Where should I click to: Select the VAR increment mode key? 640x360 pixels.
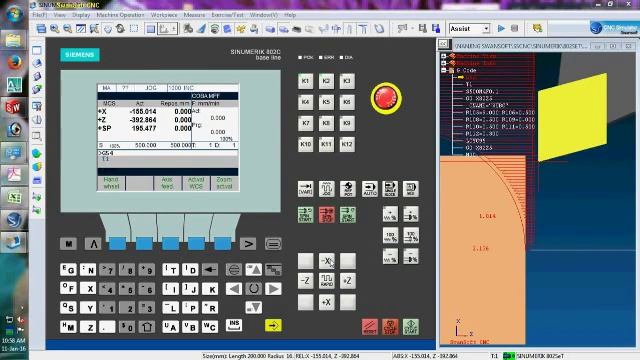(x=305, y=189)
